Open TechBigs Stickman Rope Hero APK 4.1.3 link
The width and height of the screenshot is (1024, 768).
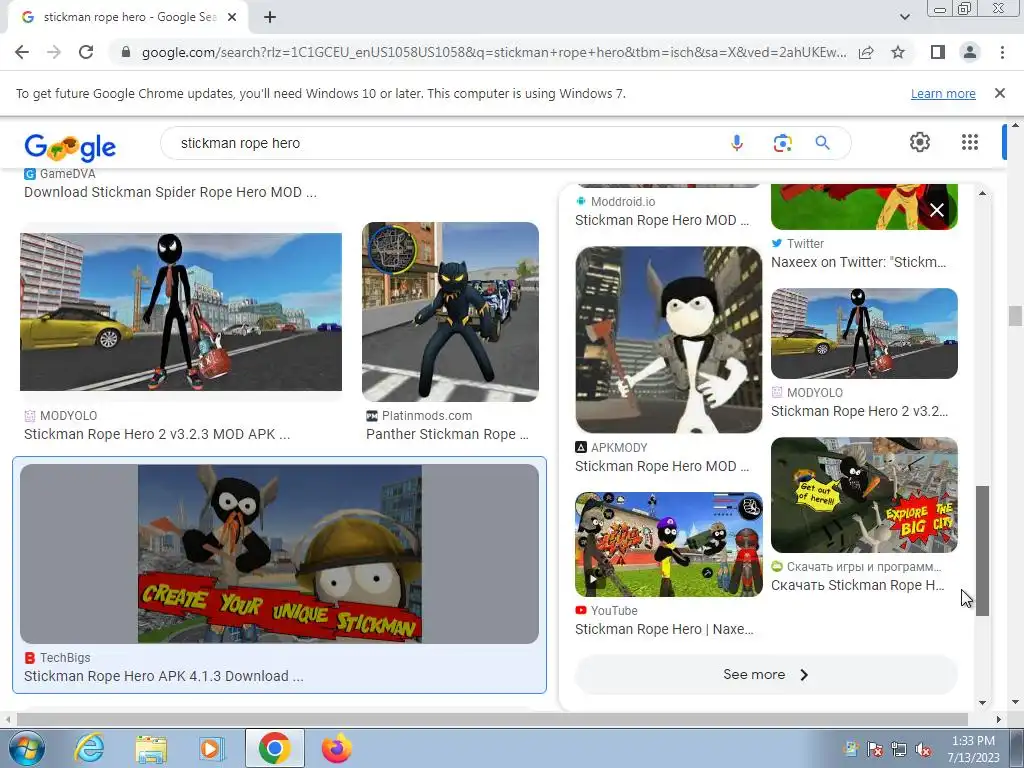(163, 676)
